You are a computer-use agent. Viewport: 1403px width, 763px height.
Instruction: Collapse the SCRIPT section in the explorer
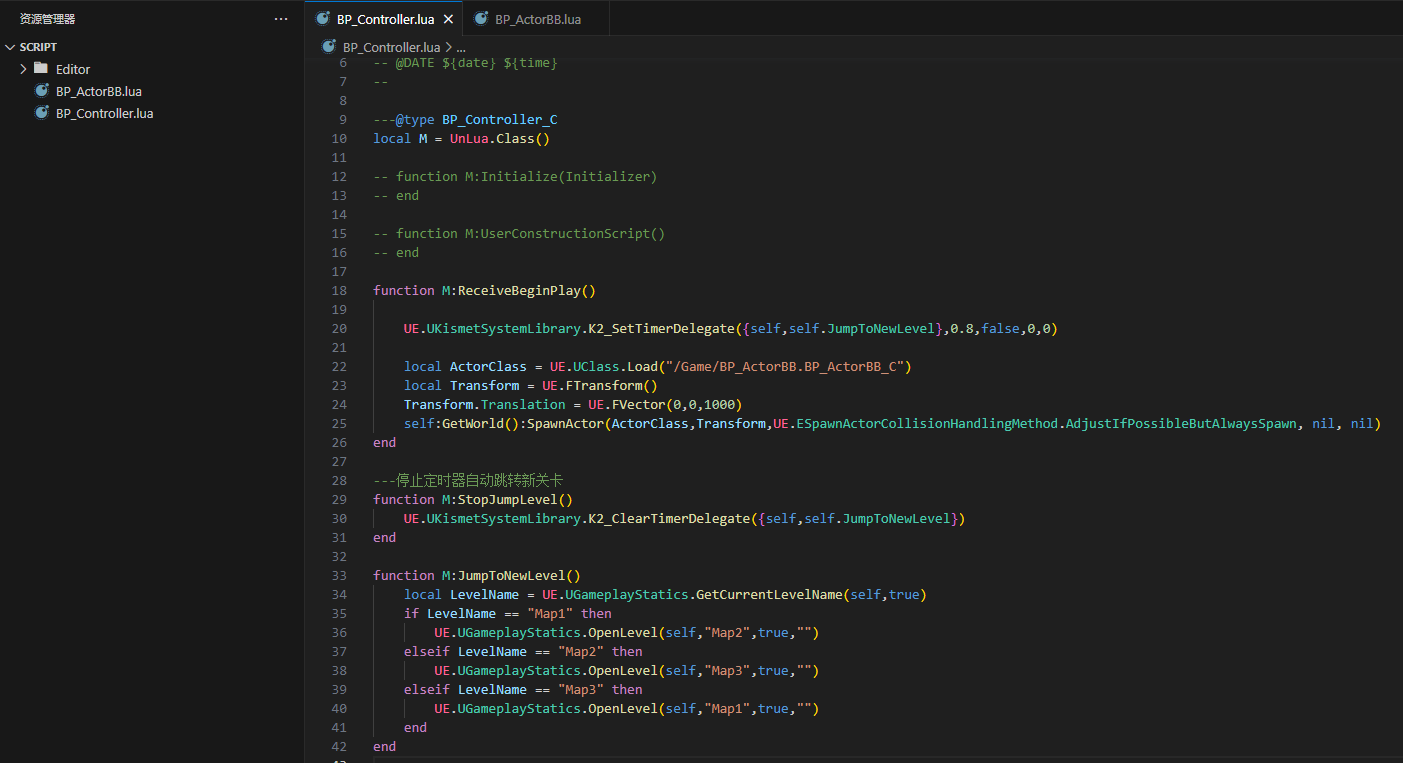pos(10,46)
